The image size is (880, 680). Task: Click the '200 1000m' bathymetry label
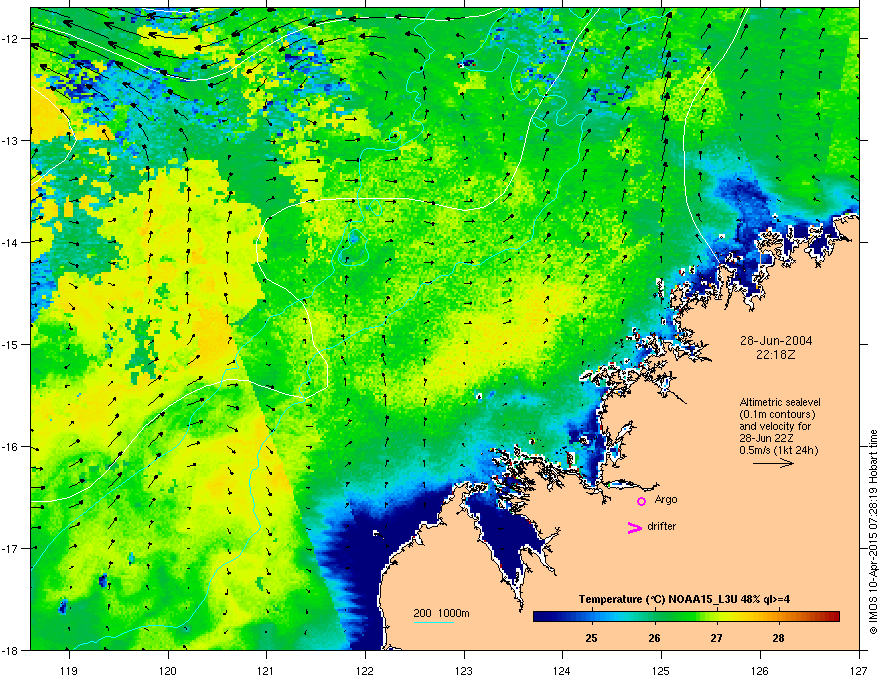441,613
